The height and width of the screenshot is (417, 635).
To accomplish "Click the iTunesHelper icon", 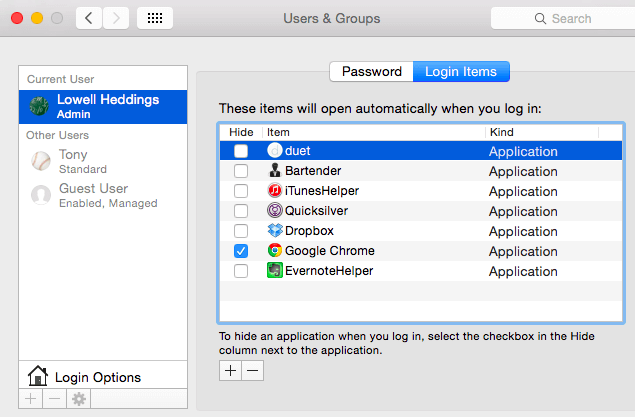I will [x=275, y=191].
